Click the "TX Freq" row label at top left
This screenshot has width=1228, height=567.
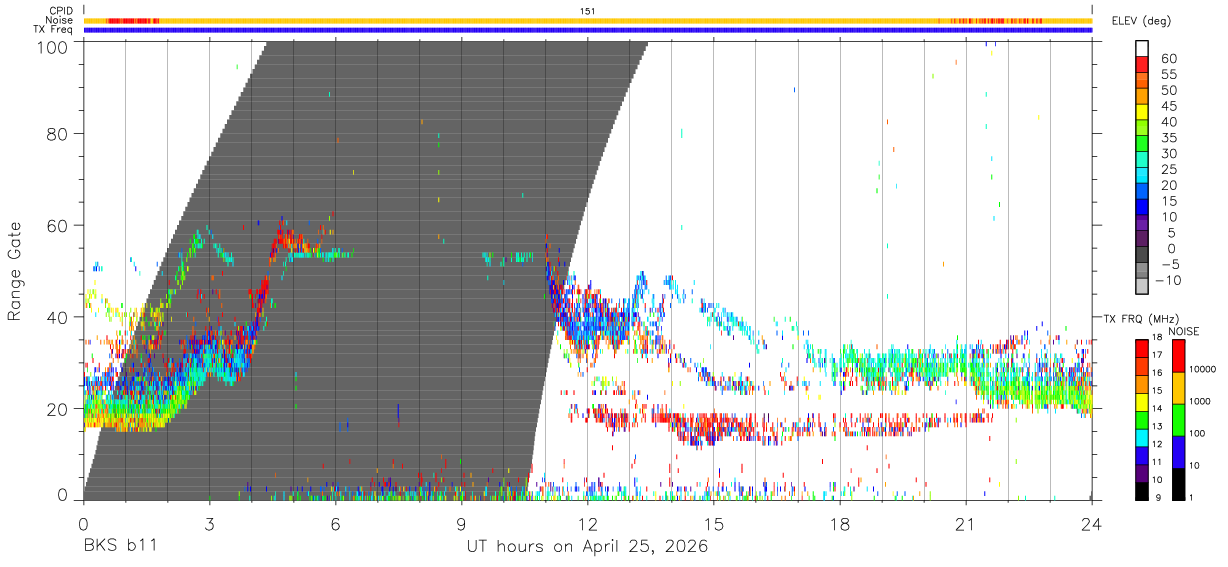pyautogui.click(x=54, y=30)
